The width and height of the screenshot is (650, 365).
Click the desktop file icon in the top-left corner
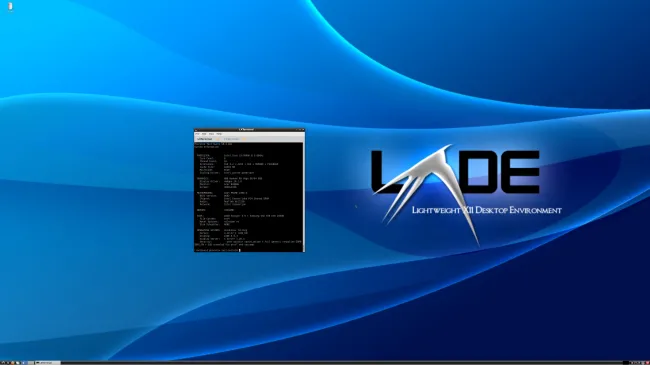pyautogui.click(x=10, y=7)
